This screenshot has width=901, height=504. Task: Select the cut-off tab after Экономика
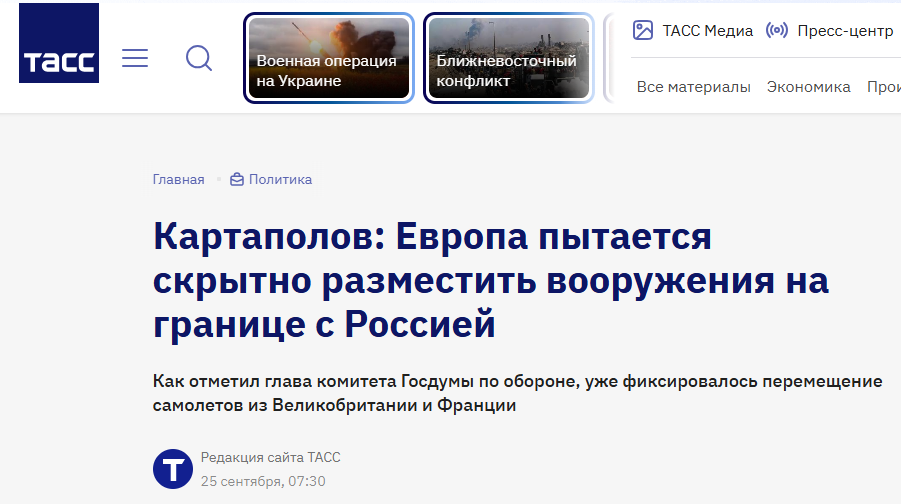883,87
